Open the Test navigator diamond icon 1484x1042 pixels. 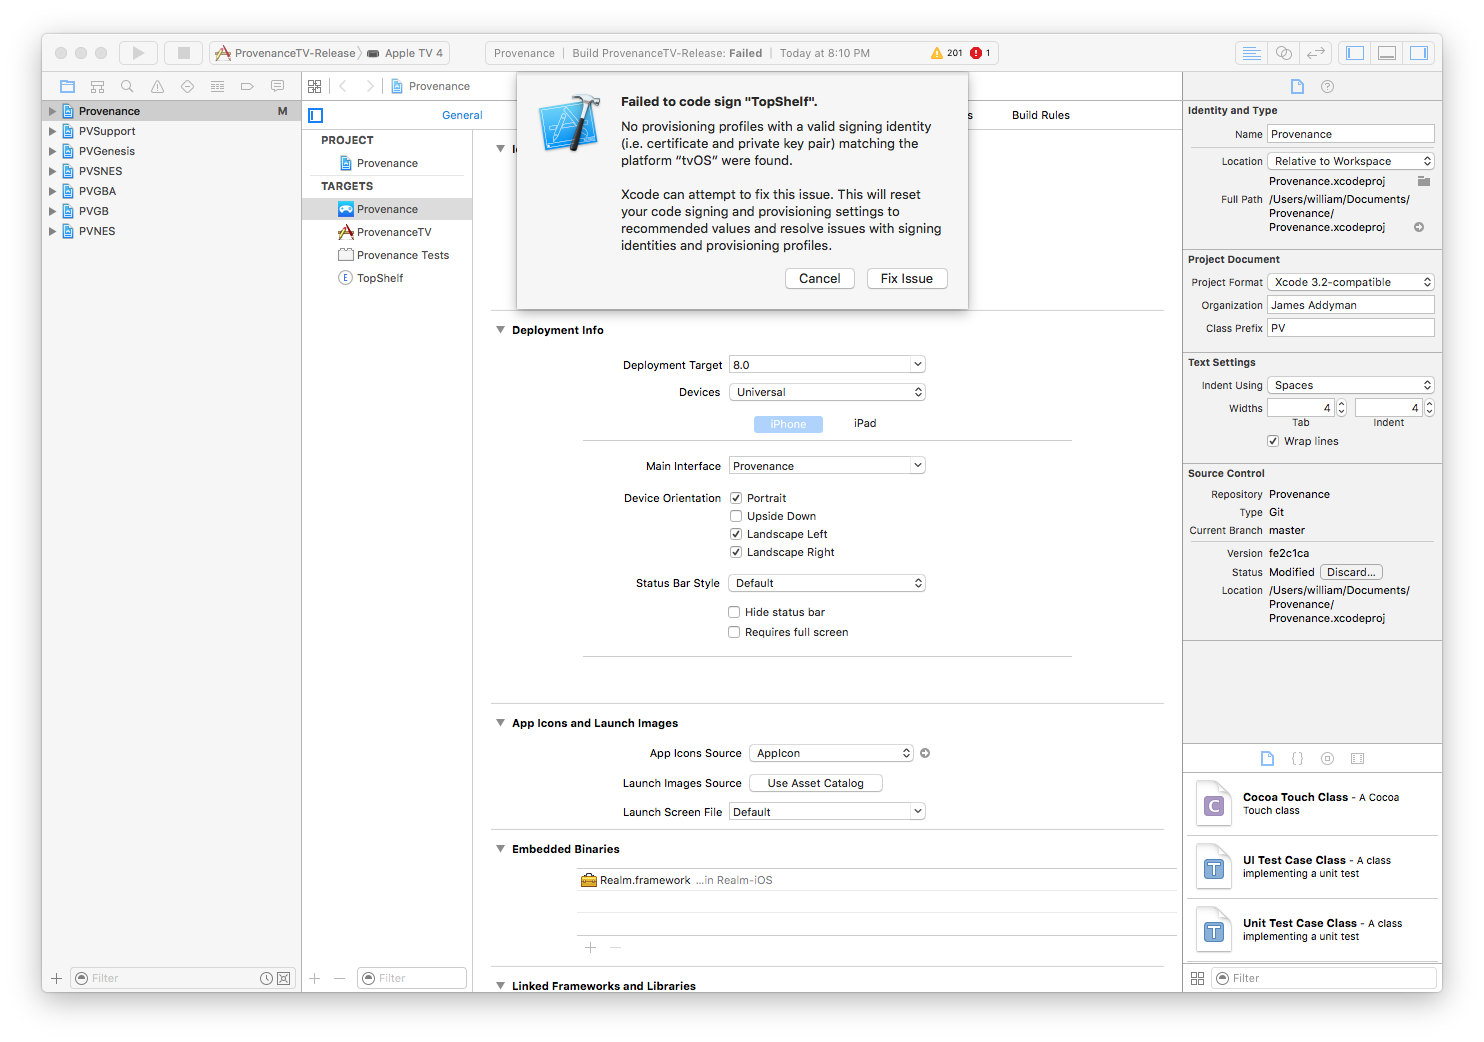click(x=187, y=86)
